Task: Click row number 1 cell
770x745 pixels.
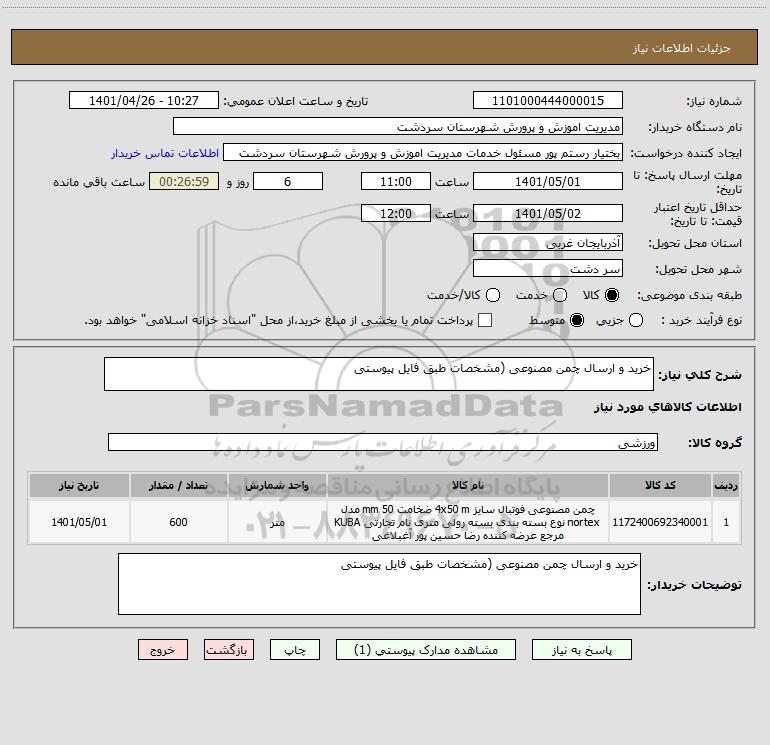Action: [x=726, y=522]
